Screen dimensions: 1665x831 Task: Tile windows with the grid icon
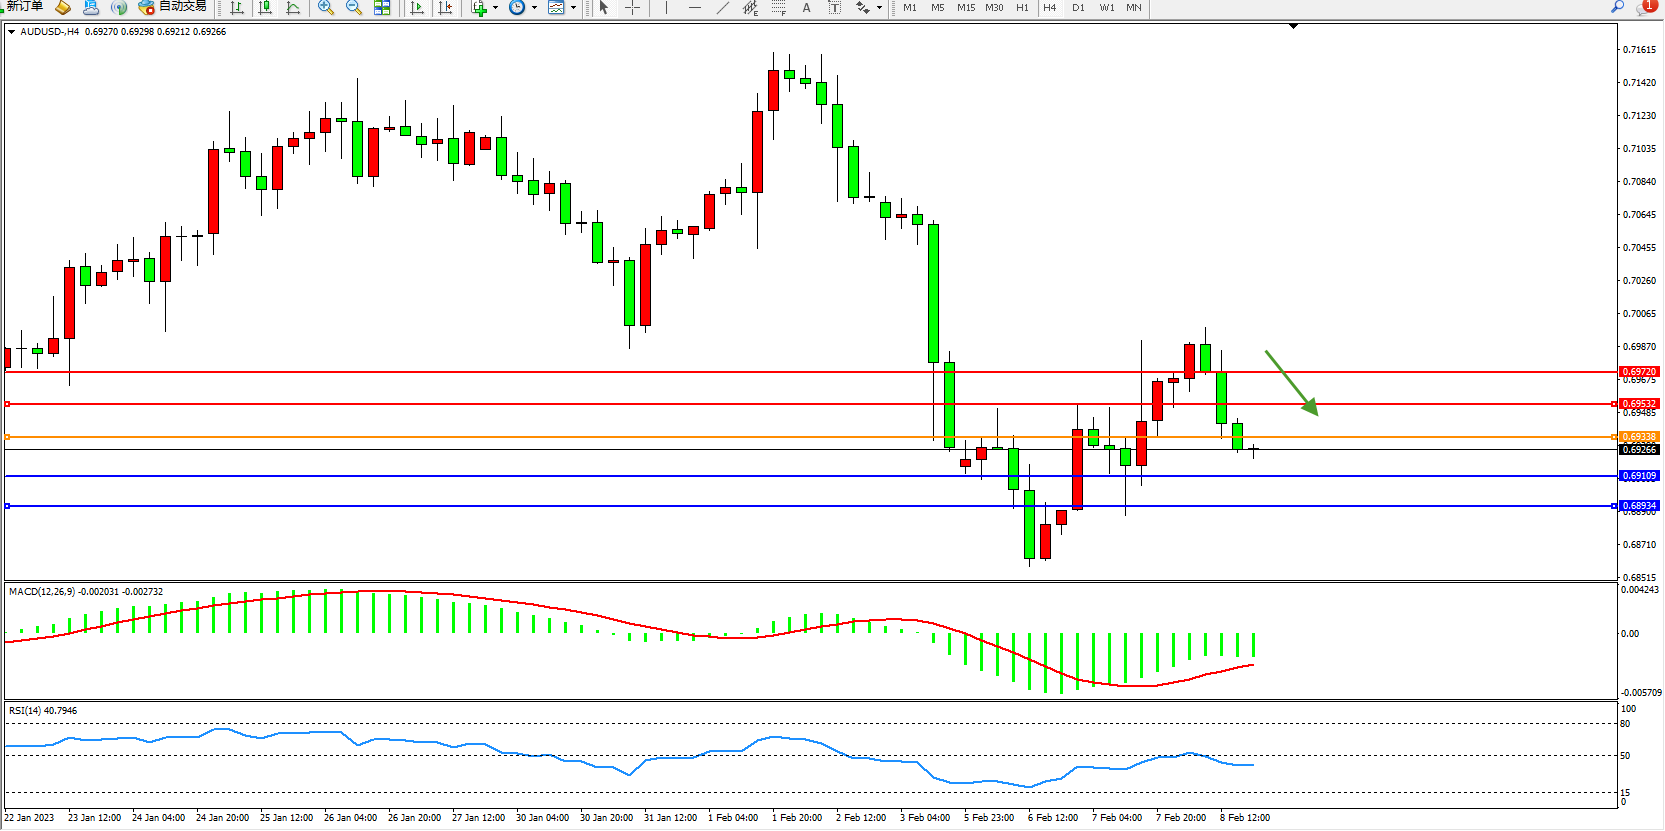pyautogui.click(x=382, y=8)
